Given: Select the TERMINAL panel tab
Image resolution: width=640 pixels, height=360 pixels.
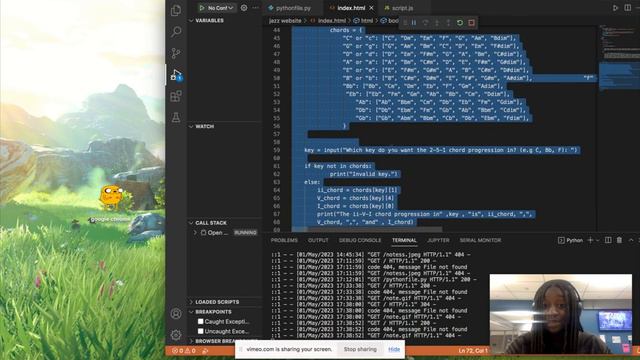Looking at the screenshot, I should 404,240.
